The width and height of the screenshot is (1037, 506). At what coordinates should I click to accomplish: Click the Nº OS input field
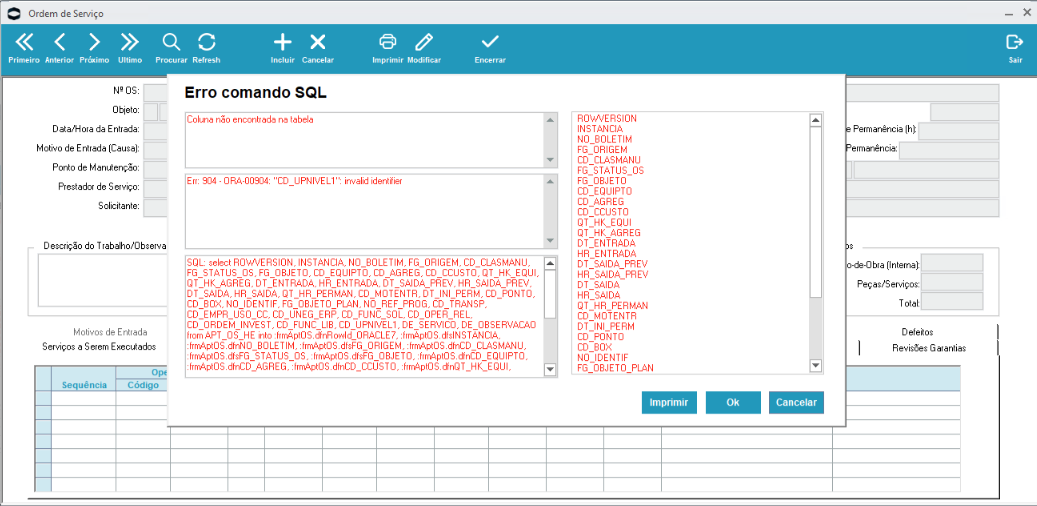[155, 91]
